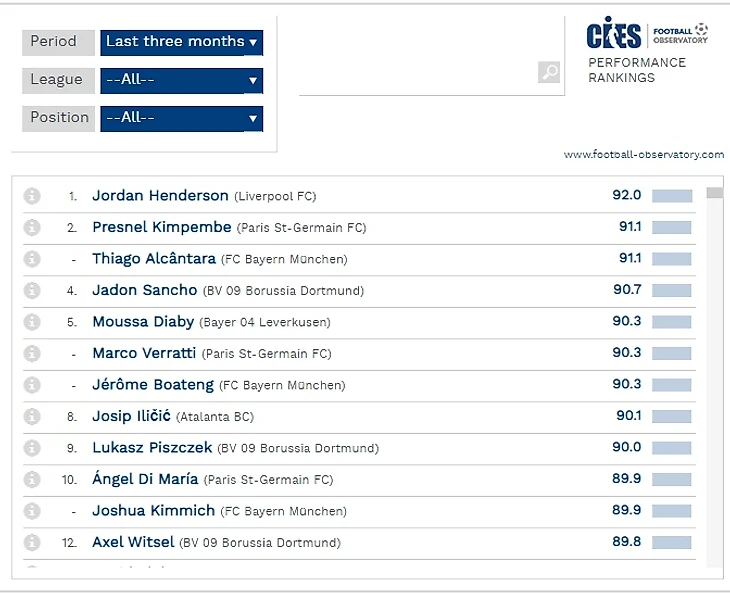Click Ángel Di María player name

(x=145, y=479)
